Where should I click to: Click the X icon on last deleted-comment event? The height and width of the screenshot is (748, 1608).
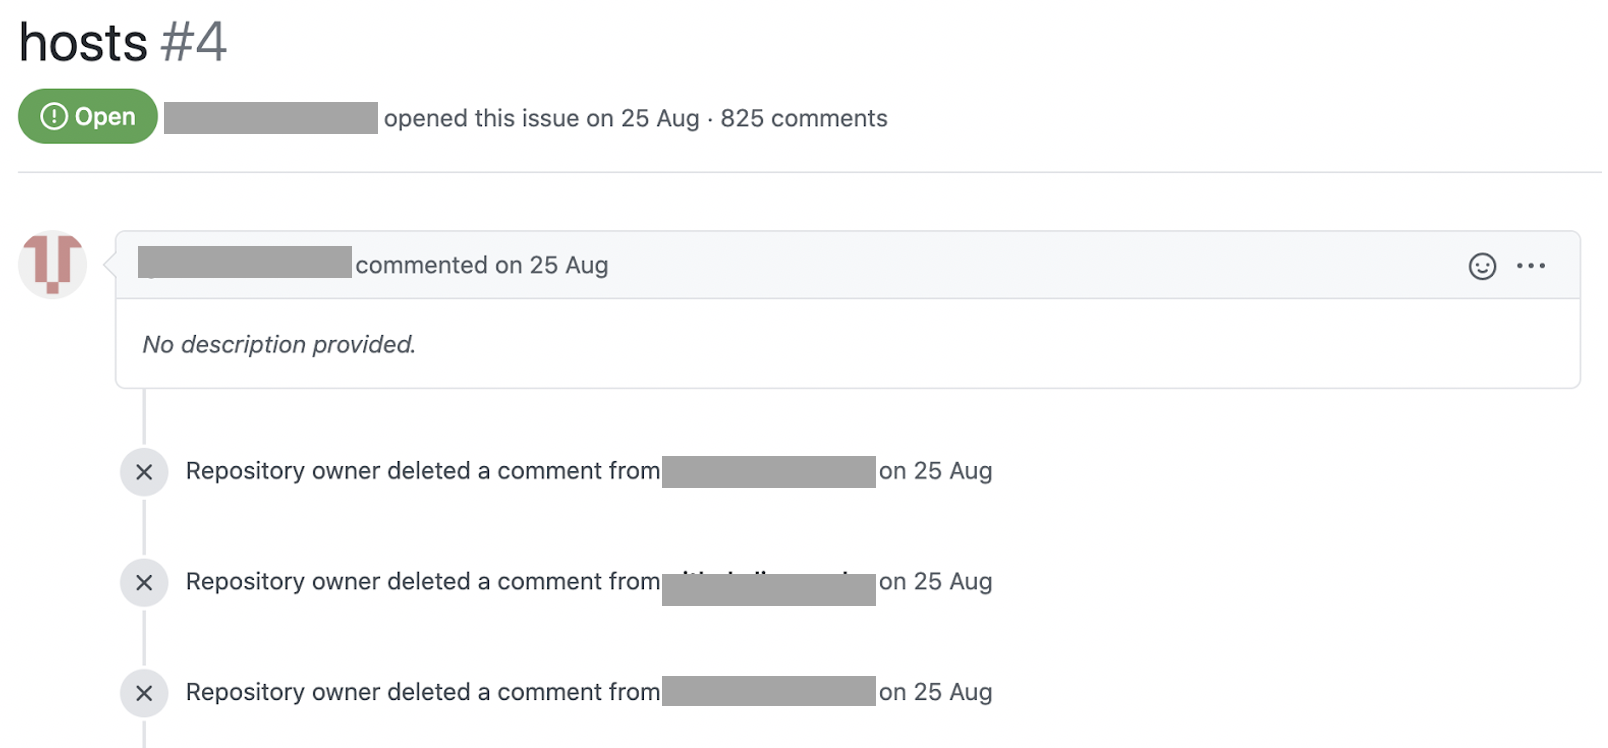pos(144,693)
